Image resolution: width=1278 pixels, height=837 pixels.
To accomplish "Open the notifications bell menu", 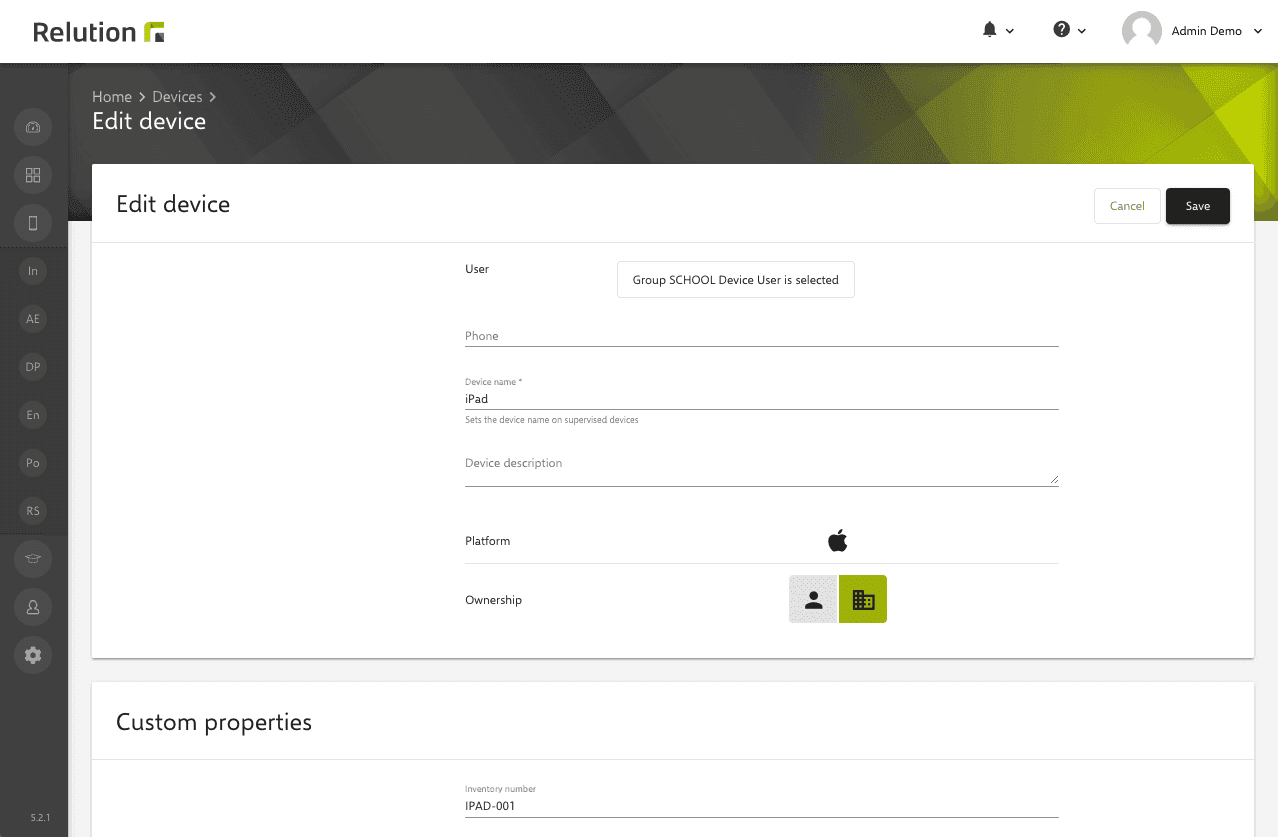I will pyautogui.click(x=998, y=30).
